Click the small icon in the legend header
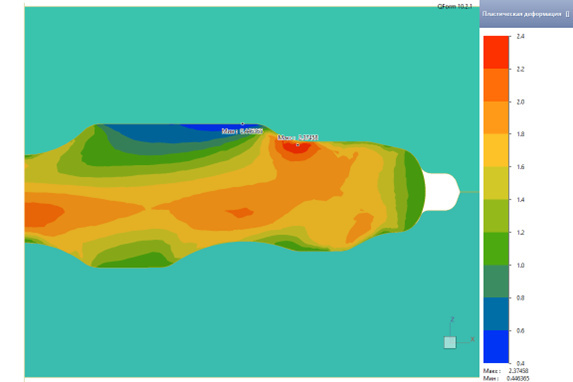 click(567, 14)
